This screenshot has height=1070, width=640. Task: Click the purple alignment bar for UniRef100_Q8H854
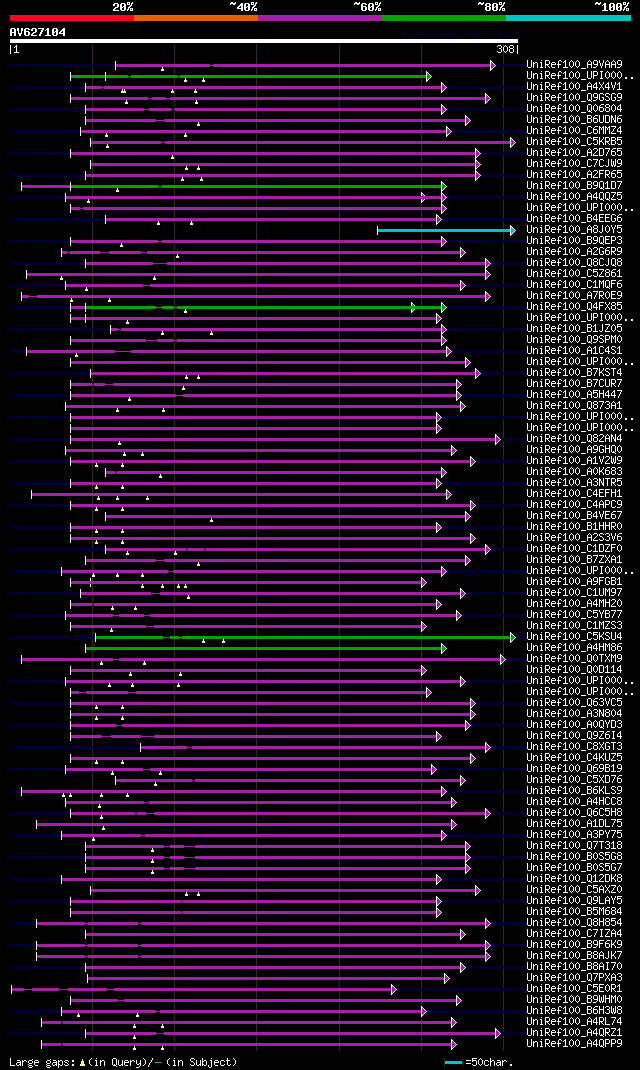263,923
